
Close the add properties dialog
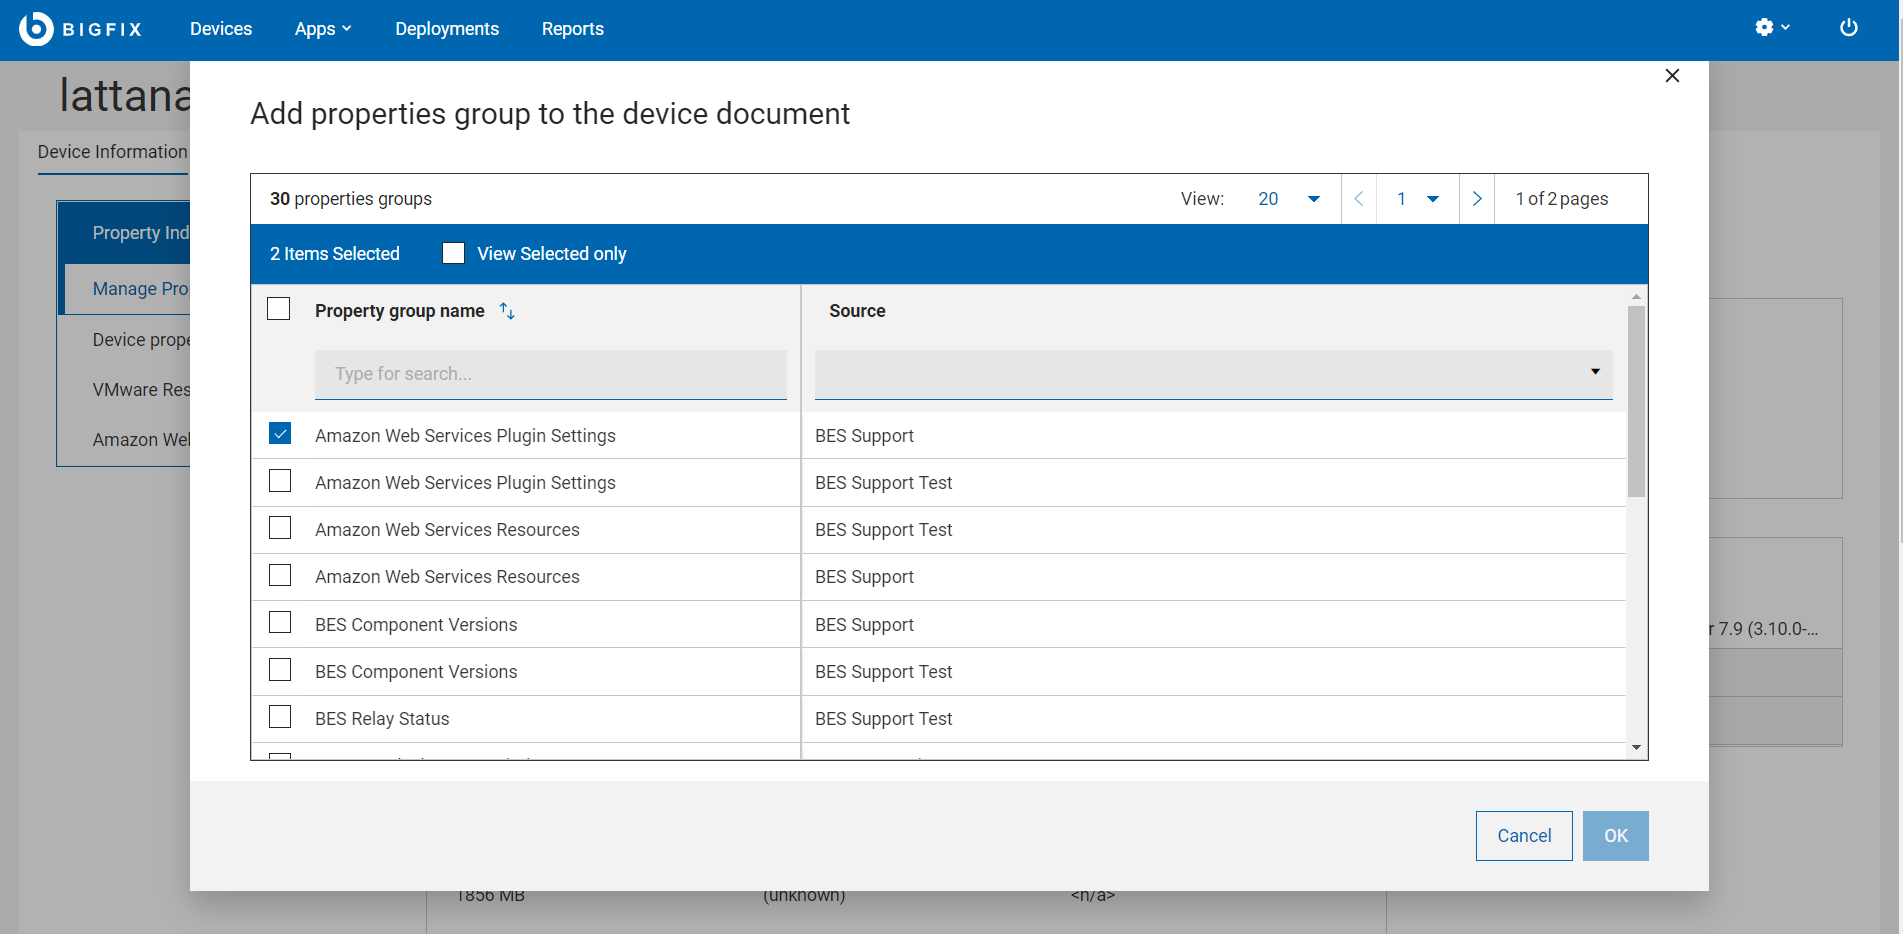1671,76
